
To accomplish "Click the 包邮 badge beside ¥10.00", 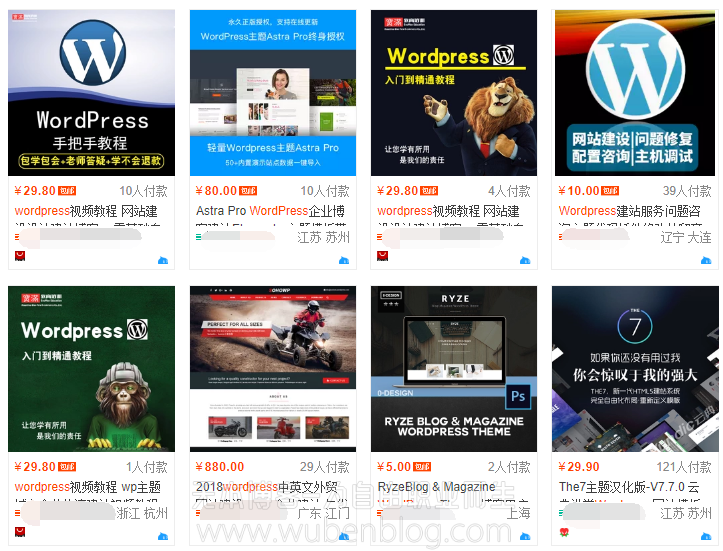I will click(x=610, y=191).
